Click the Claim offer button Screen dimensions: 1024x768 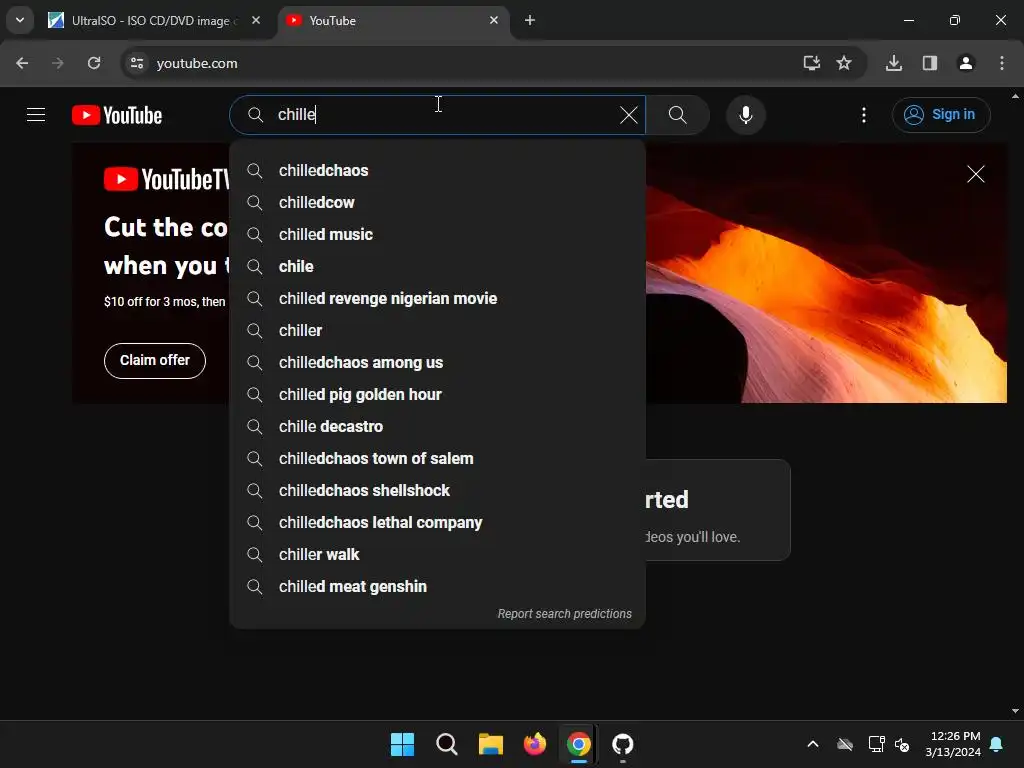click(x=155, y=360)
